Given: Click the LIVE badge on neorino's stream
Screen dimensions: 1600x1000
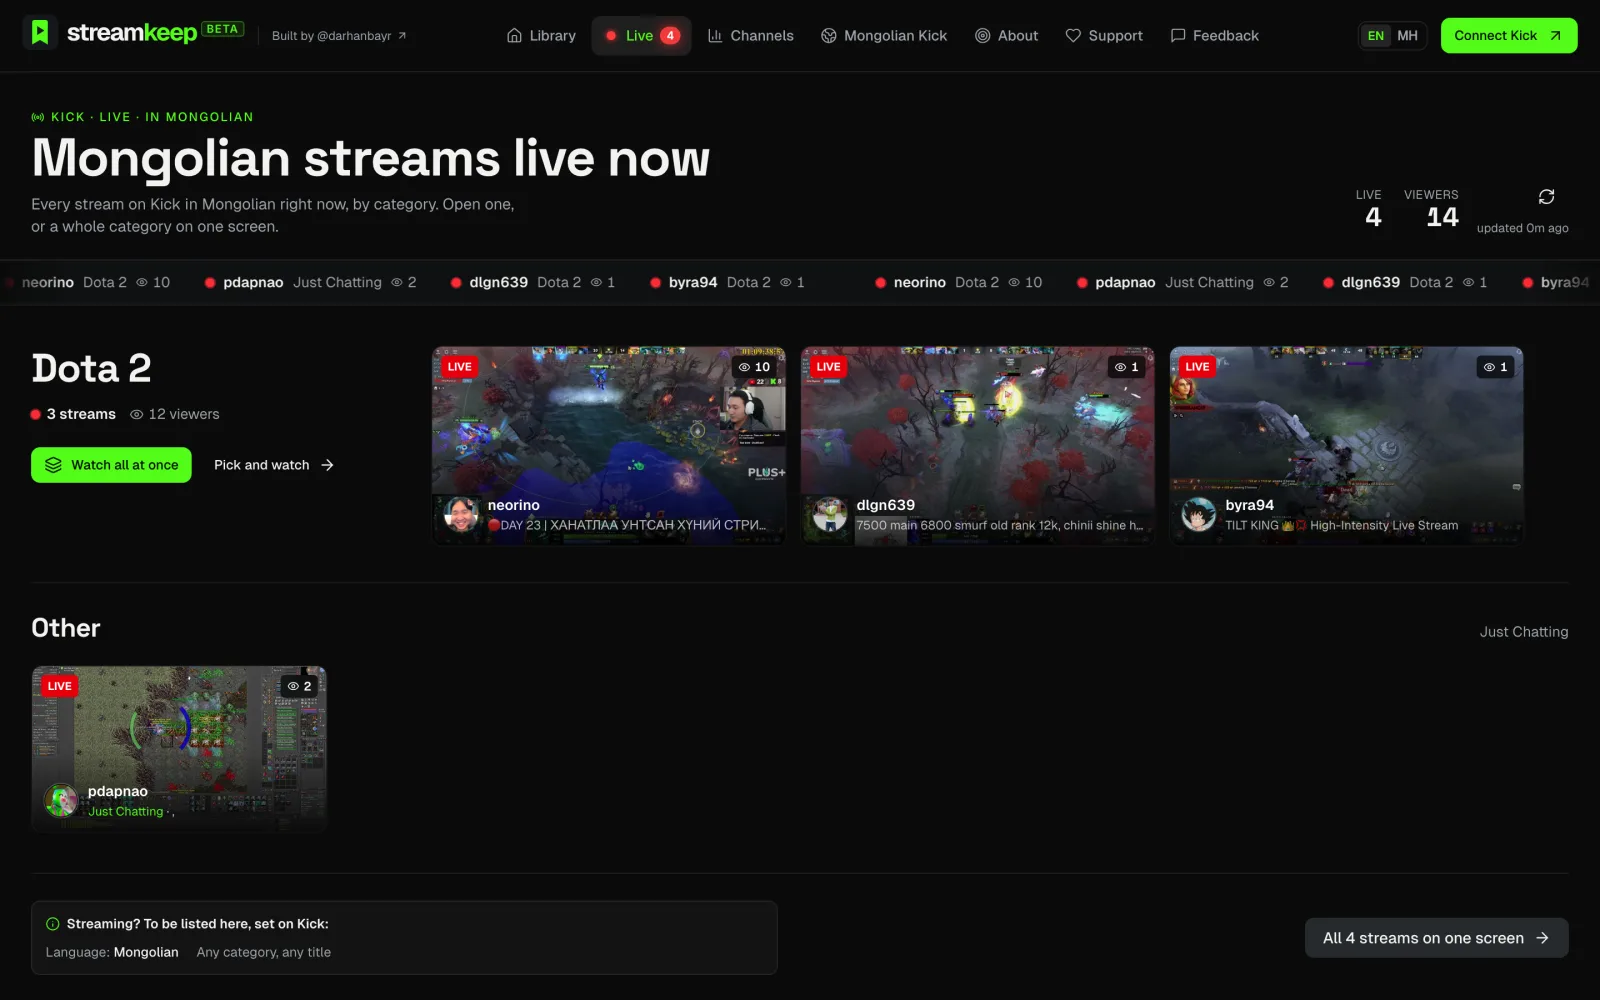Looking at the screenshot, I should tap(460, 367).
